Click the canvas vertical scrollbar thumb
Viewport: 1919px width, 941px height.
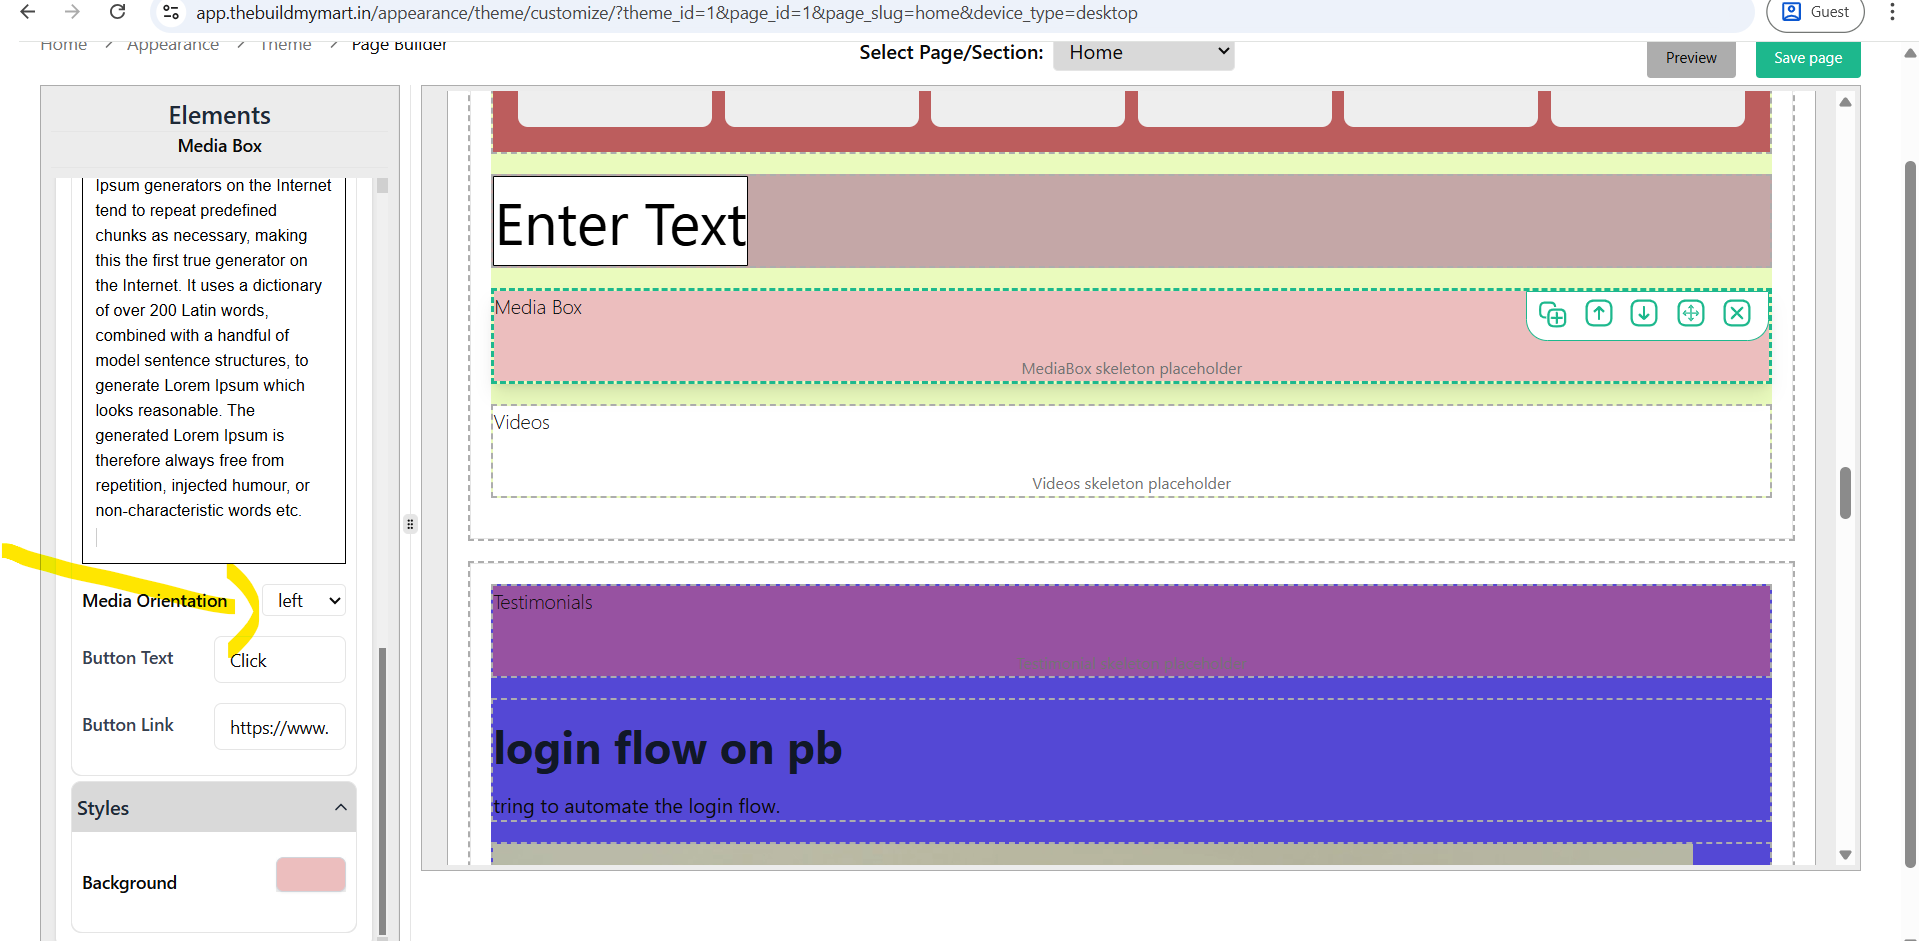coord(1845,492)
